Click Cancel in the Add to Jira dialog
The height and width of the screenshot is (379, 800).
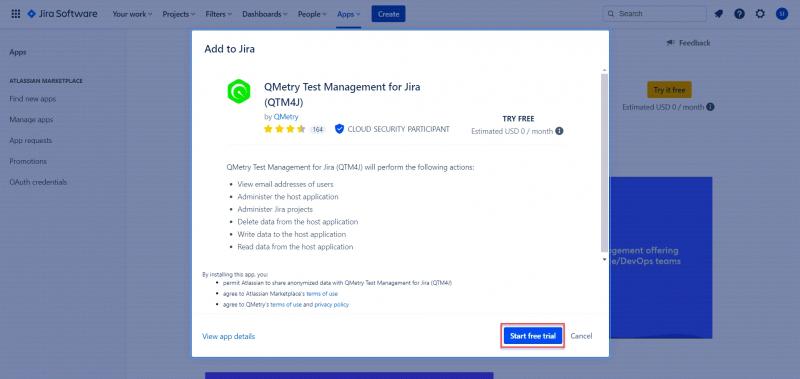tap(581, 336)
